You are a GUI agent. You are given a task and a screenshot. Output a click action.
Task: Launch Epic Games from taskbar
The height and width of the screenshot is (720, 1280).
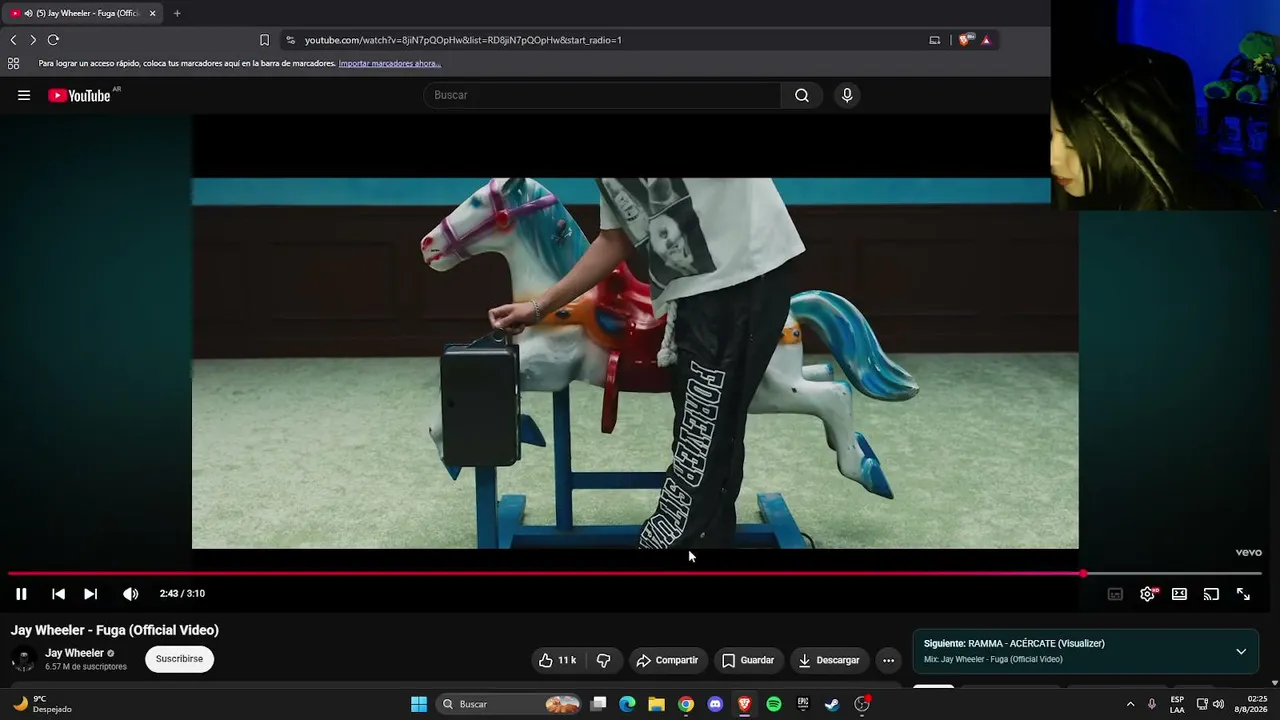[803, 704]
